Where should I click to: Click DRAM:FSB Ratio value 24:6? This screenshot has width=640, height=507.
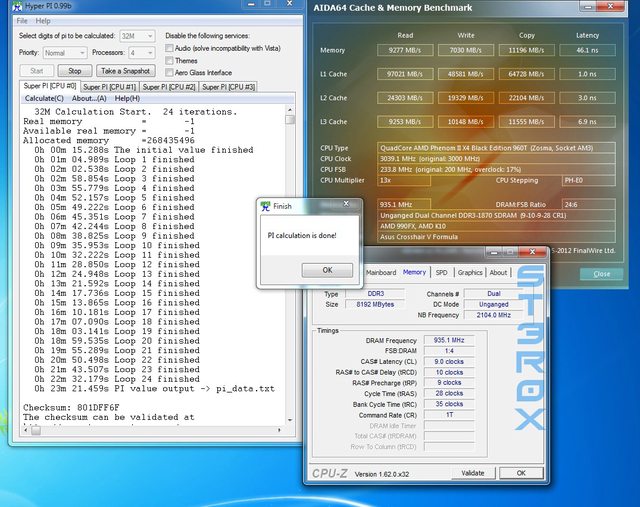[x=589, y=205]
